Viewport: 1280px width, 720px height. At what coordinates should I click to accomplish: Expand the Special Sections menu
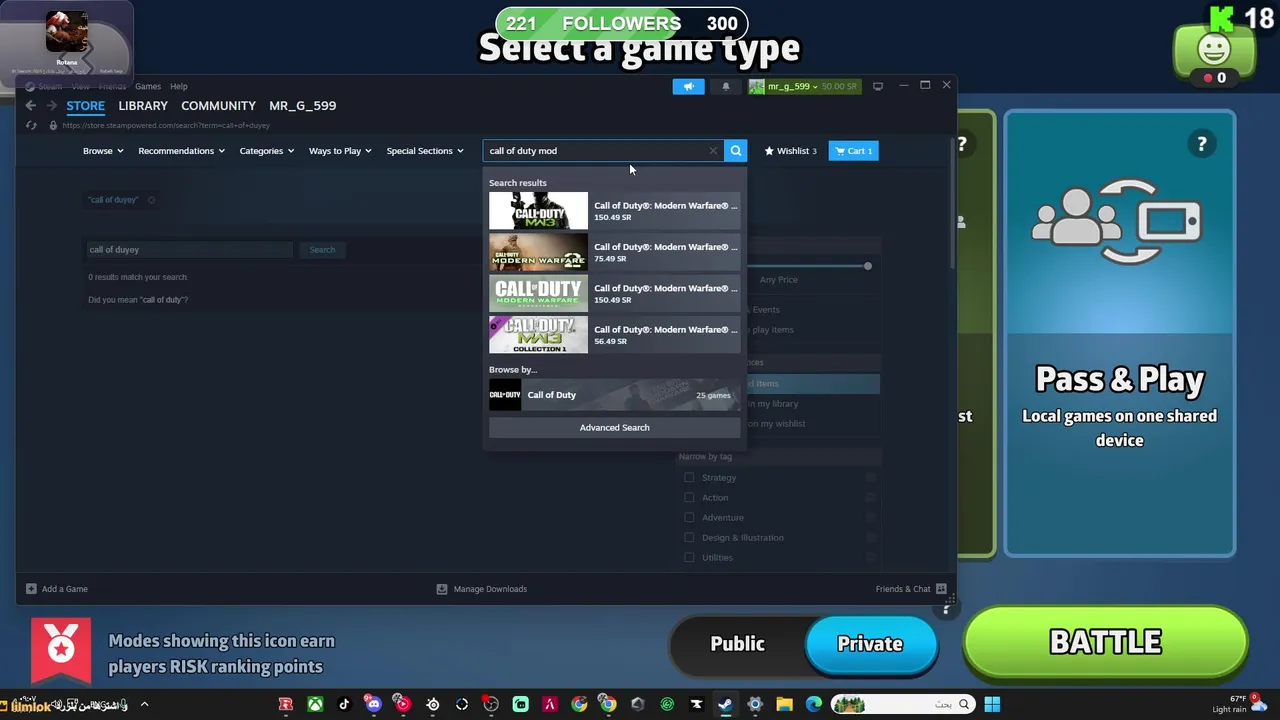(x=425, y=151)
